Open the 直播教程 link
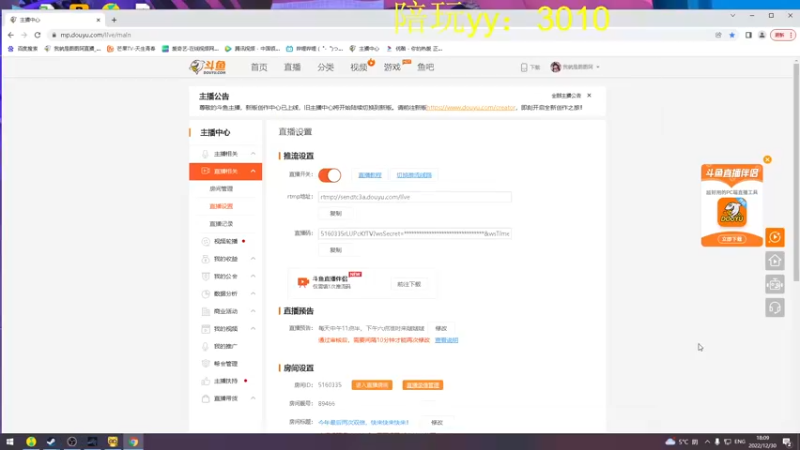The width and height of the screenshot is (800, 450). 370,175
